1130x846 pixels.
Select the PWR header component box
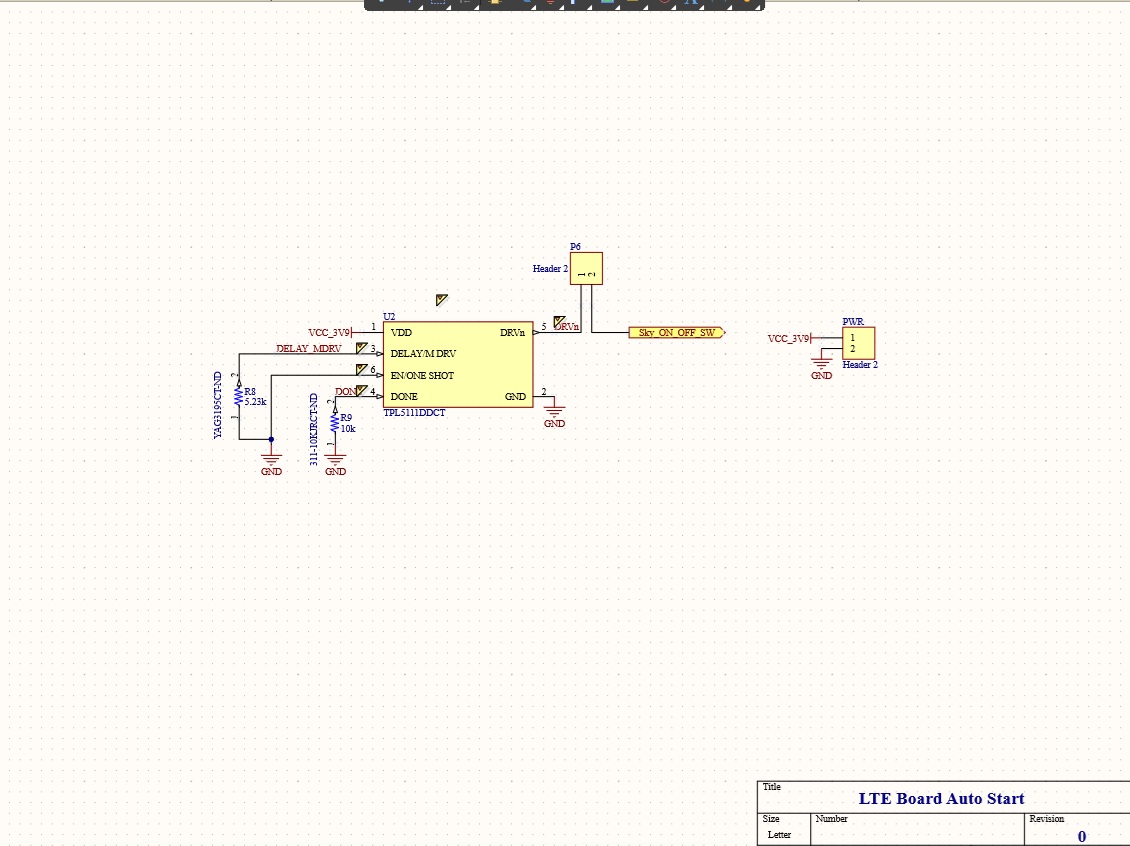coord(858,343)
